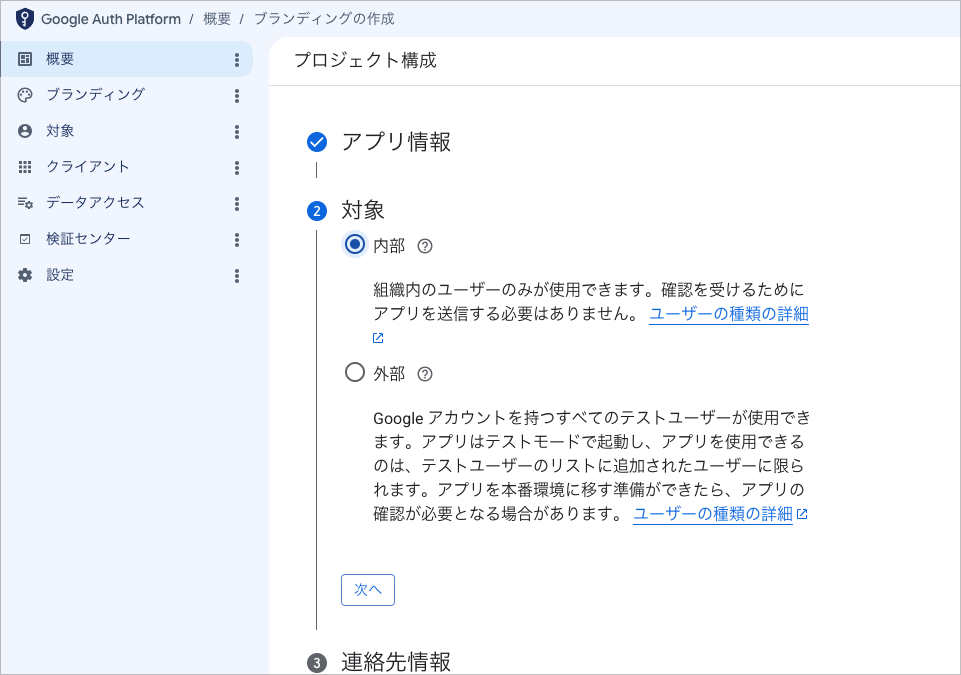Click 概要 in the breadcrumb
961x675 pixels.
(217, 19)
